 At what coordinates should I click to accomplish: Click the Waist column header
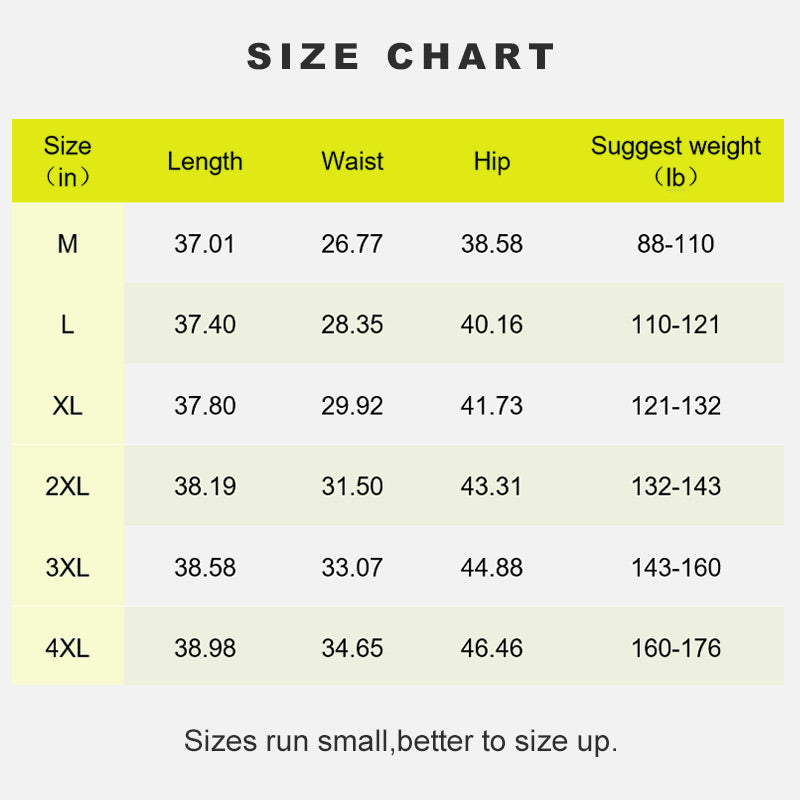(352, 161)
